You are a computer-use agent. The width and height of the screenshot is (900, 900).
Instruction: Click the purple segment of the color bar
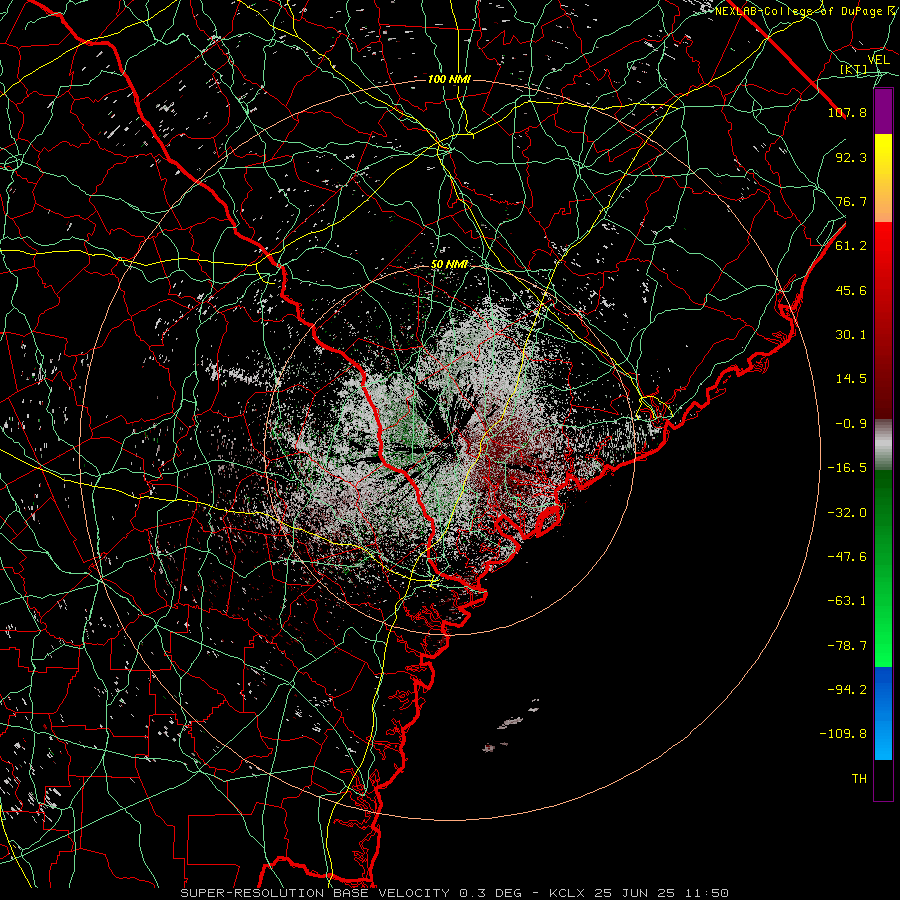(883, 111)
